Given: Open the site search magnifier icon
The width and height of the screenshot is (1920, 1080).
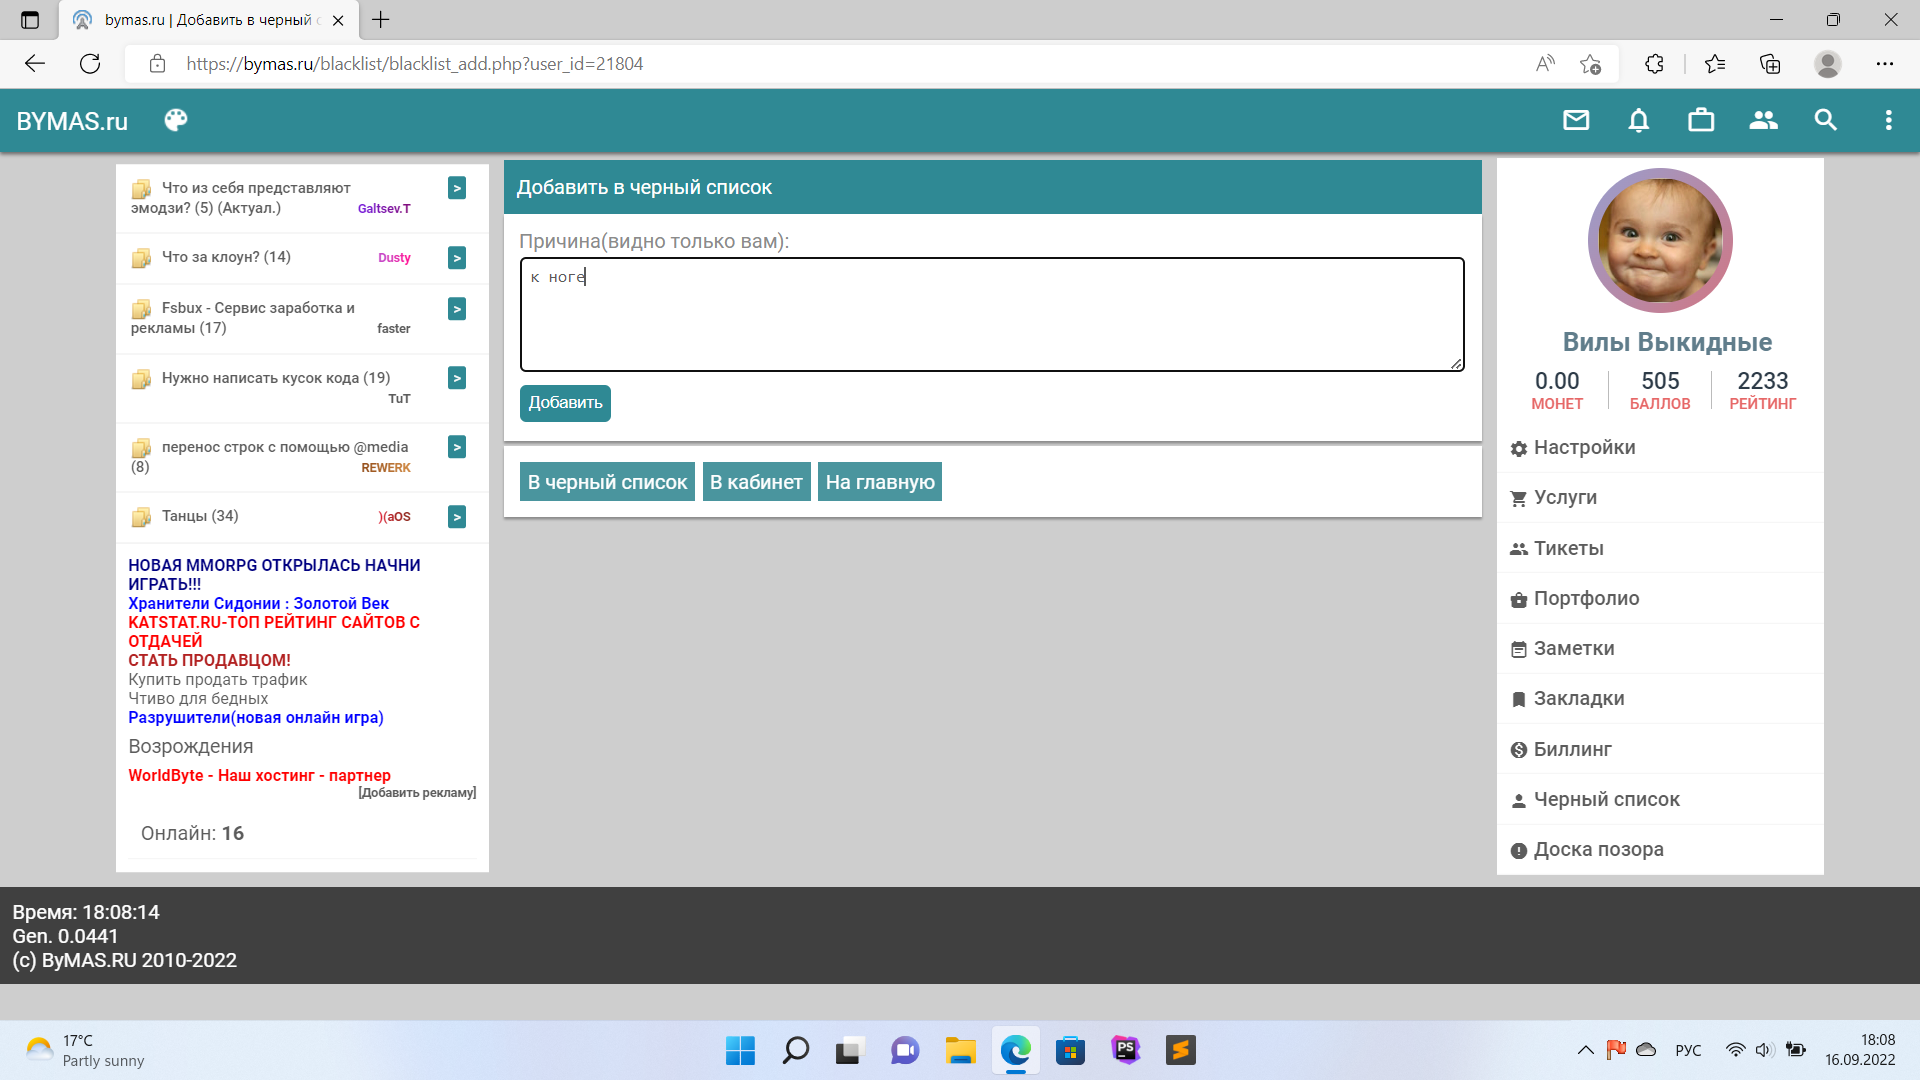Looking at the screenshot, I should (1826, 121).
